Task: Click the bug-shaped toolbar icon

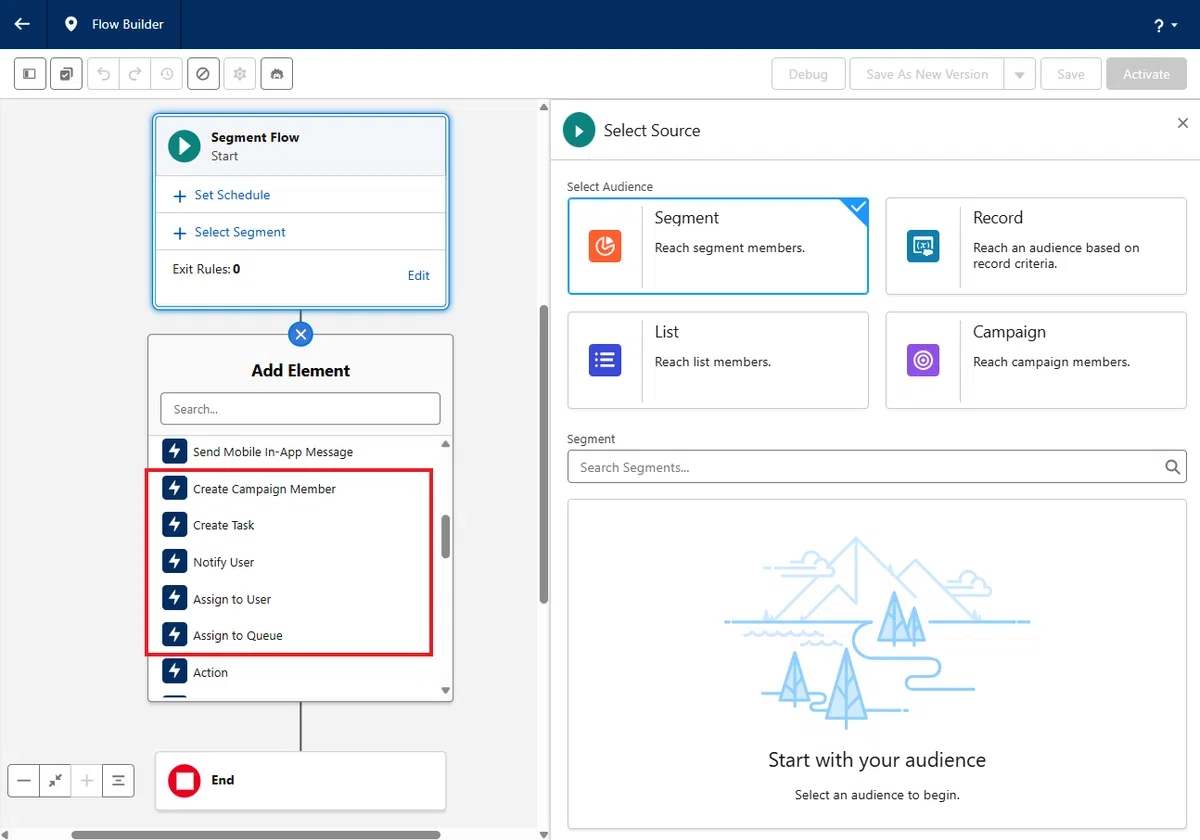Action: [276, 74]
